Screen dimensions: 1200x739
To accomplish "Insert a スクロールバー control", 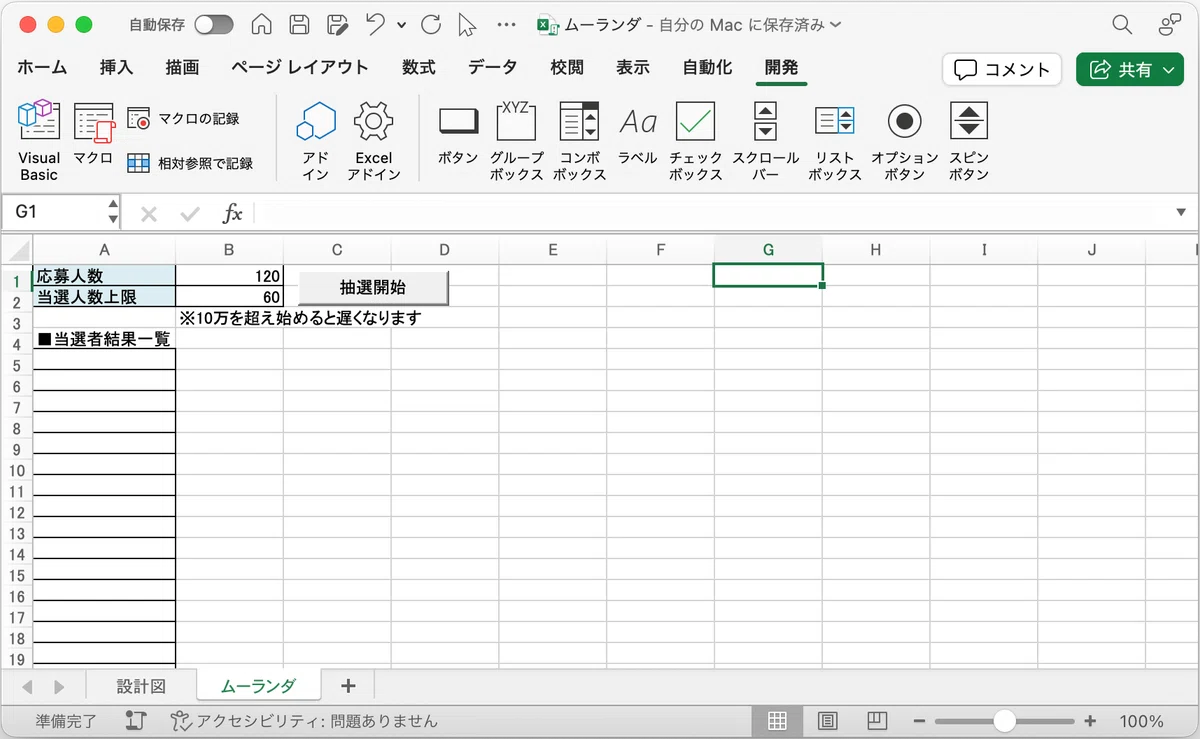I will coord(765,141).
